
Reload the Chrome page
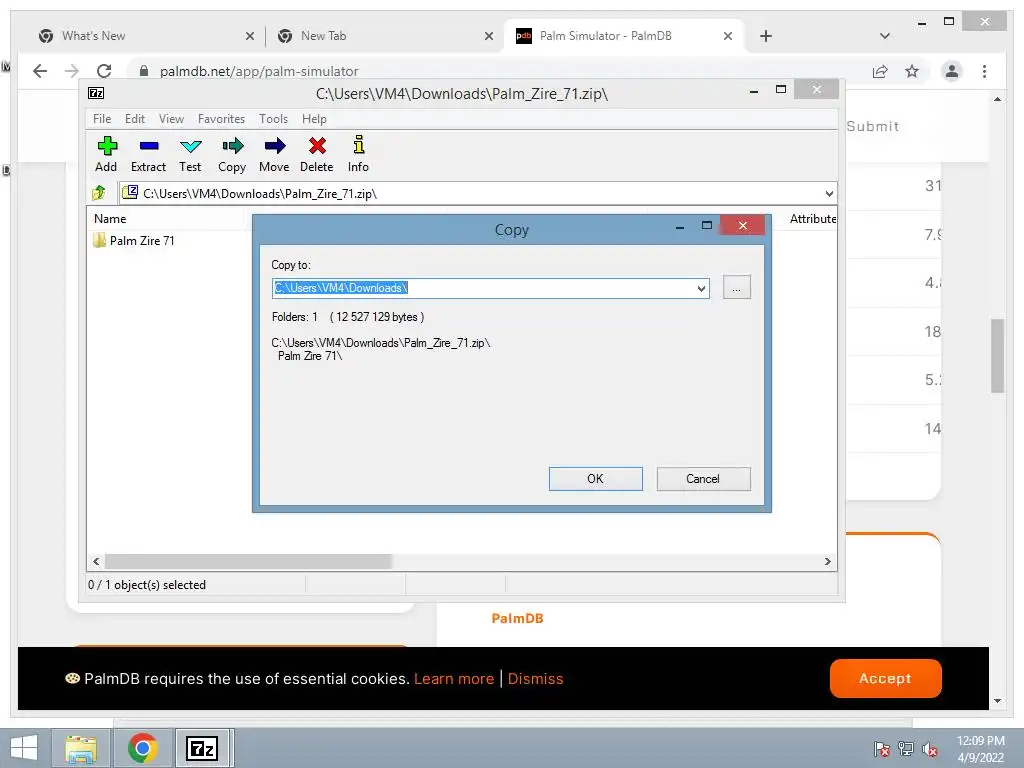point(104,71)
